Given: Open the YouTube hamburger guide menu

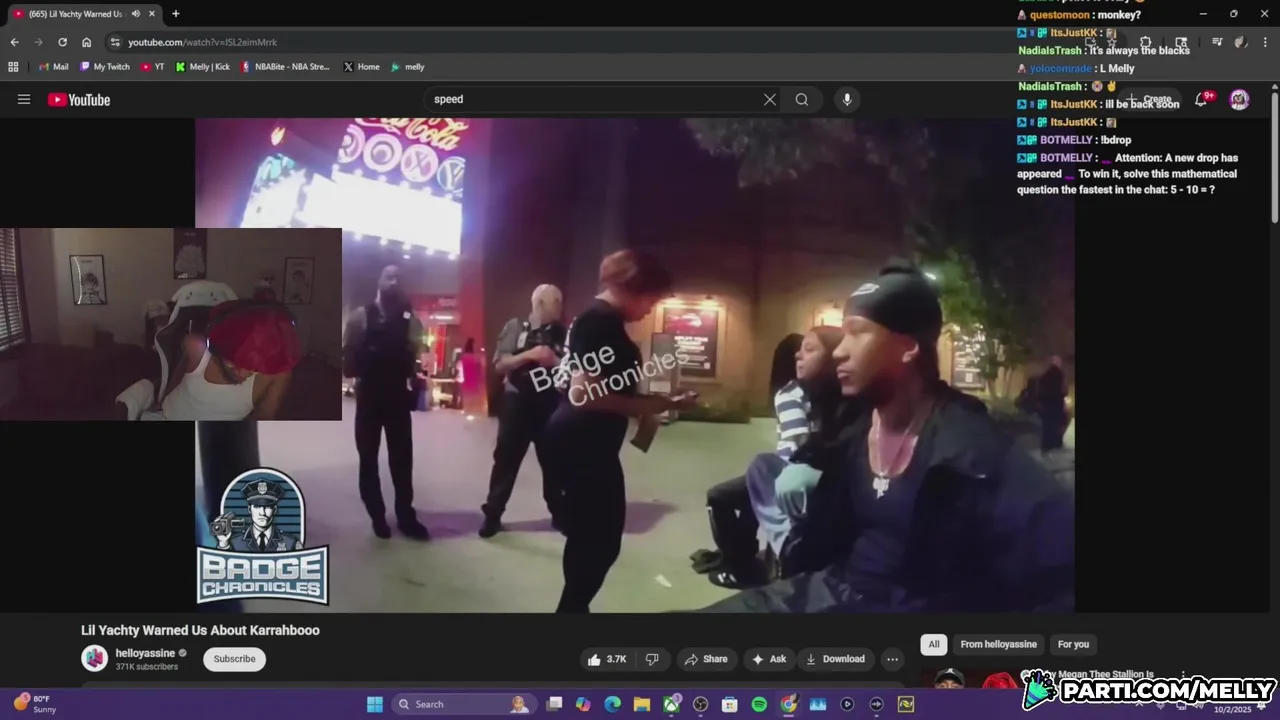Looking at the screenshot, I should point(24,99).
